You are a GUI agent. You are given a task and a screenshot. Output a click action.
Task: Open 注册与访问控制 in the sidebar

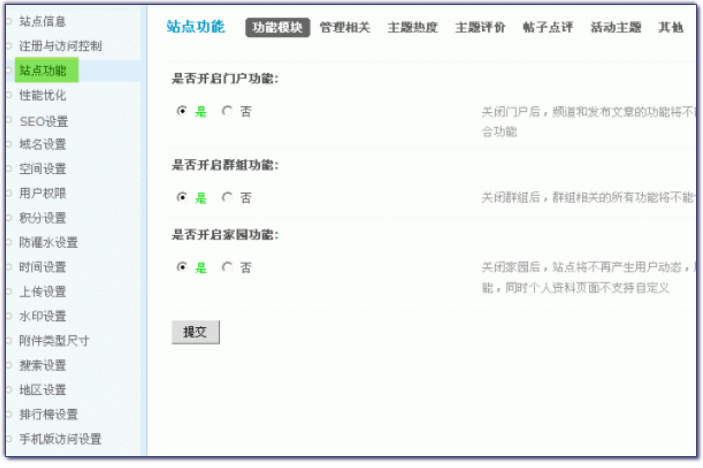click(60, 46)
